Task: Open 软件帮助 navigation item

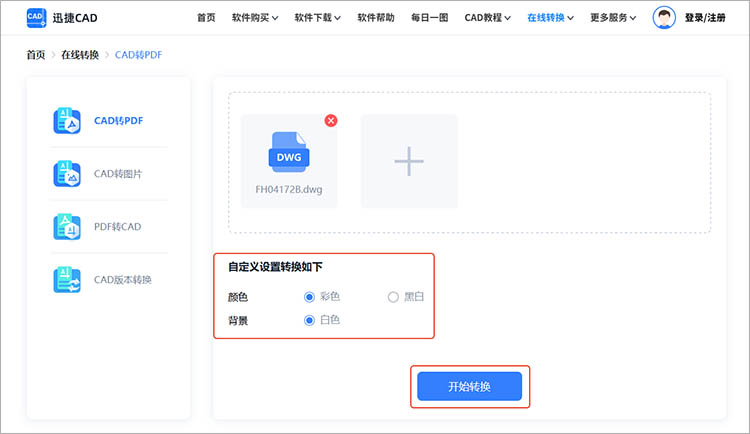Action: [x=376, y=18]
